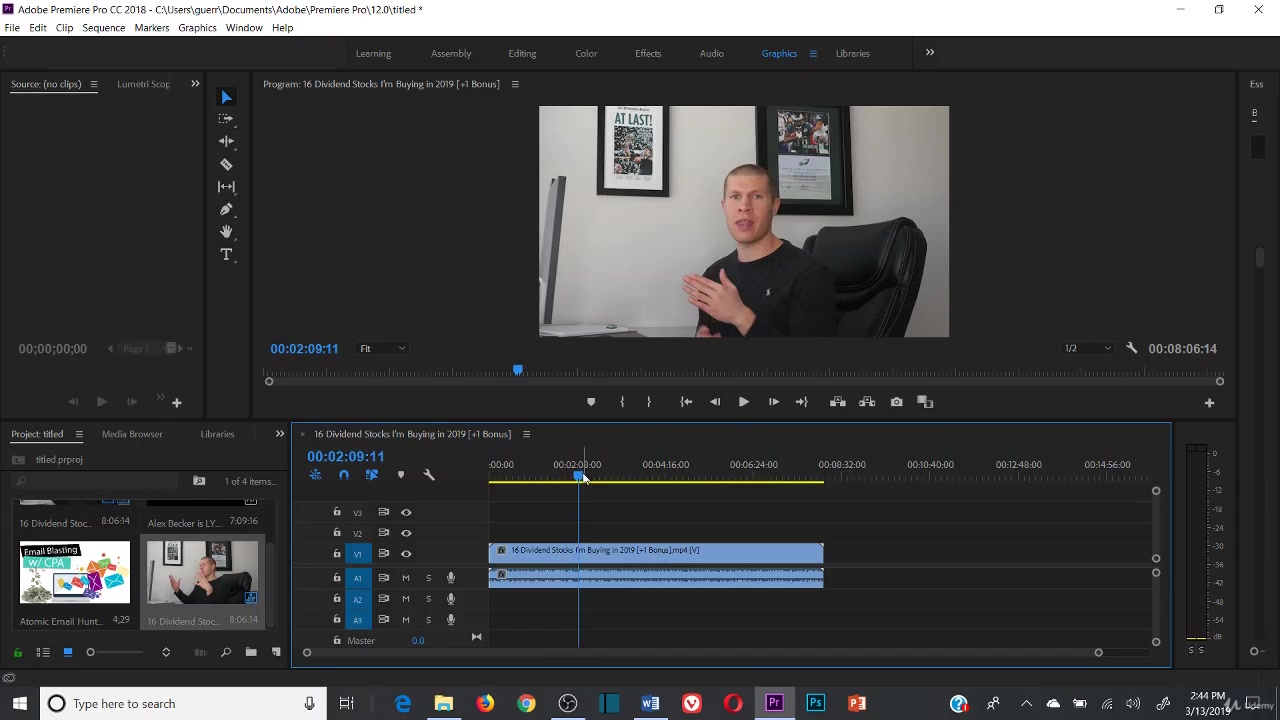Select the Selection tool arrow
Screen dimensions: 1280x720
pos(226,97)
